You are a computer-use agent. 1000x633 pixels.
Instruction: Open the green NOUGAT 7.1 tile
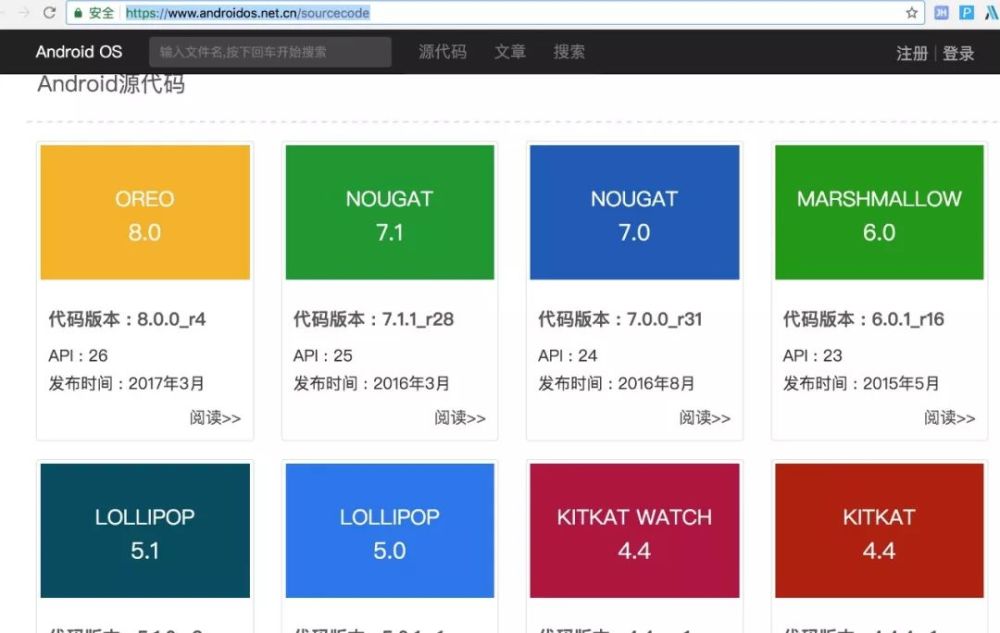(x=390, y=212)
